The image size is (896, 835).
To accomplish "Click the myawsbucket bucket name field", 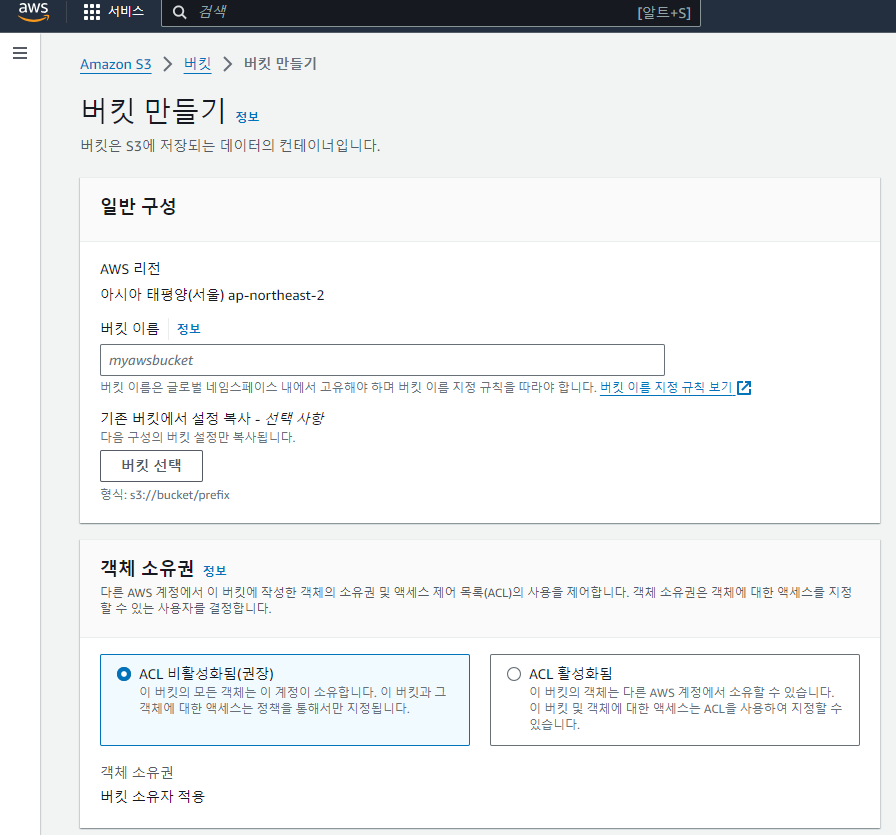I will 382,360.
